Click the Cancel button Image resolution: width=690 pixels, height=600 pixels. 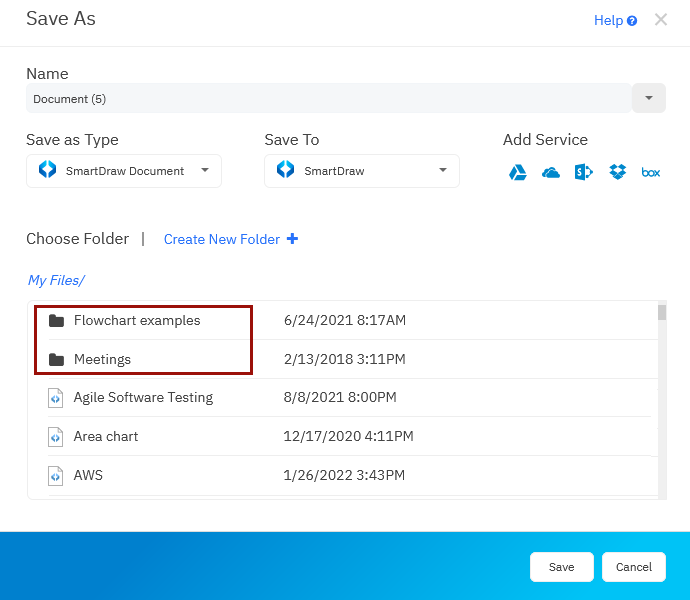coord(633,567)
